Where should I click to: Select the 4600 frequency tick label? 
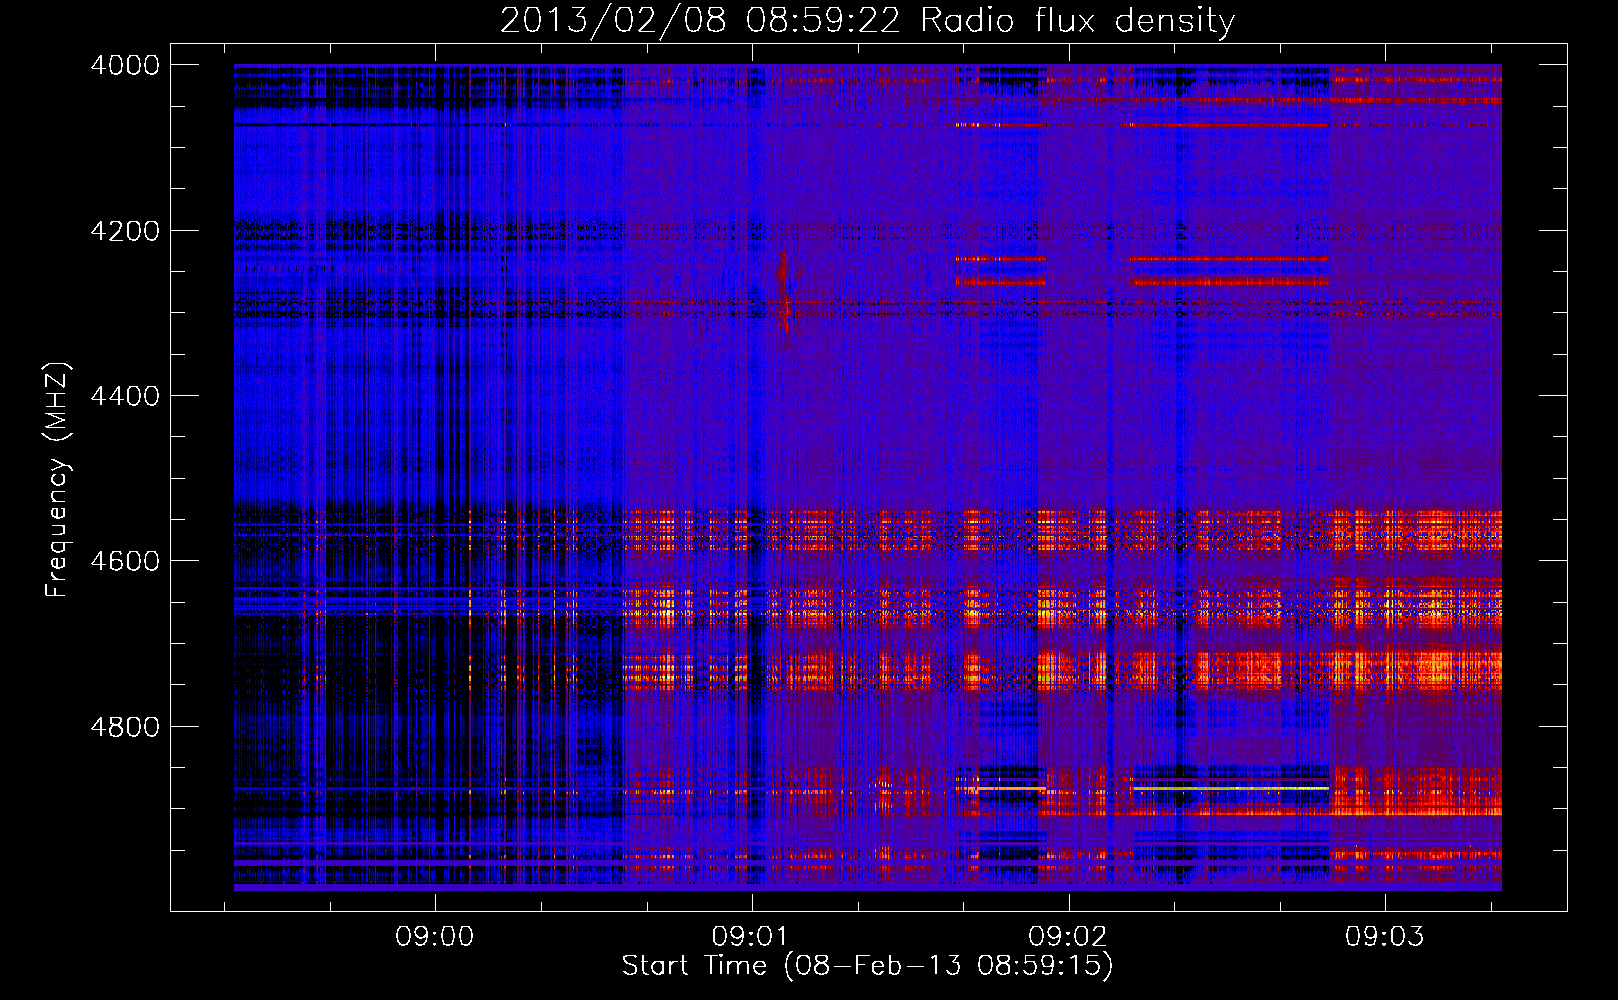coord(125,561)
